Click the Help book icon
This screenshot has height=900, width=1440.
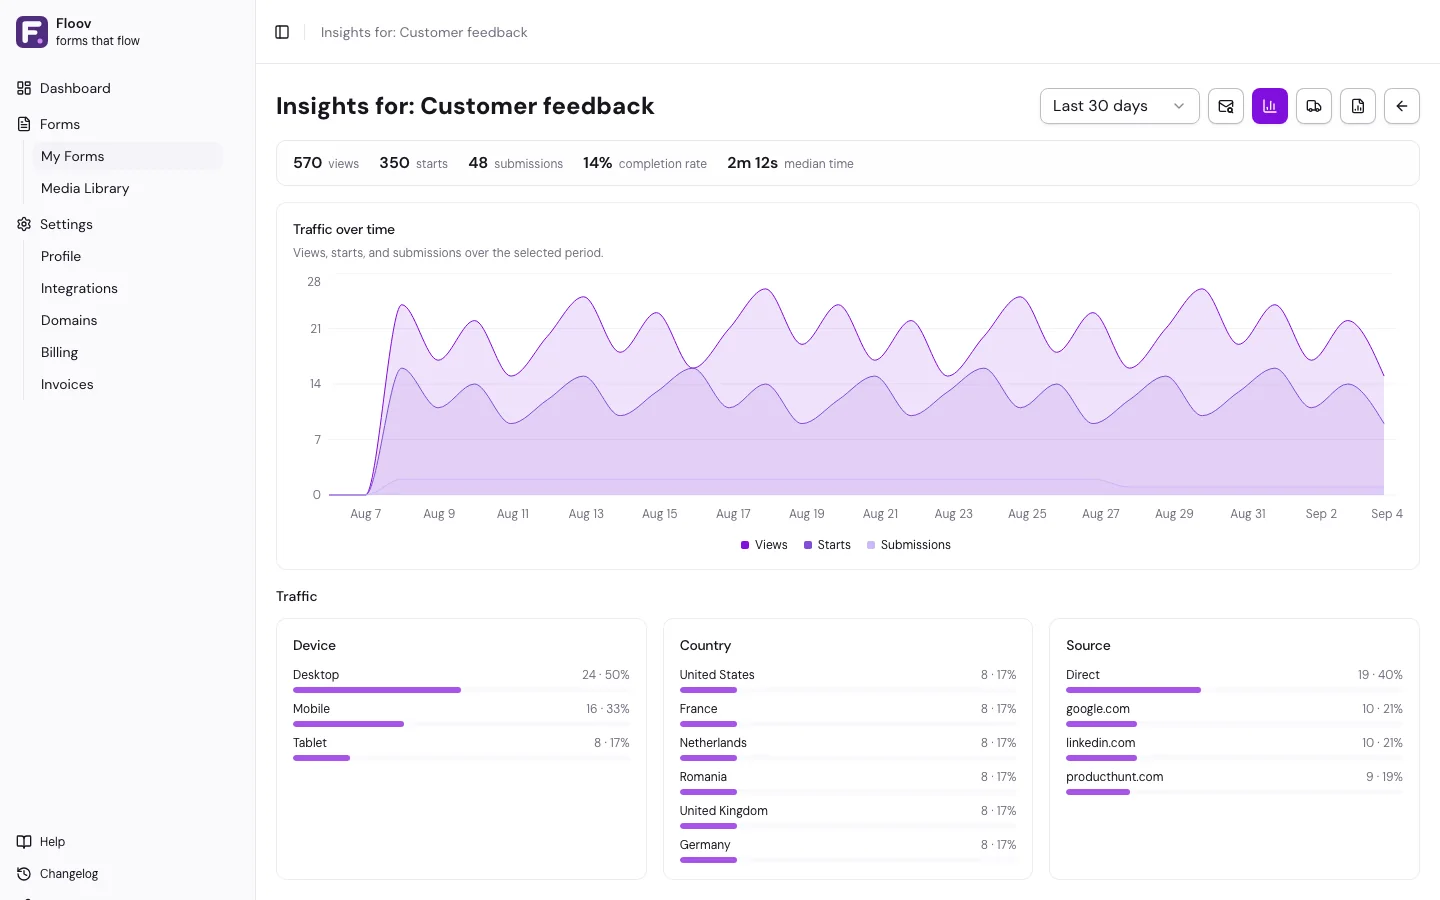24,842
